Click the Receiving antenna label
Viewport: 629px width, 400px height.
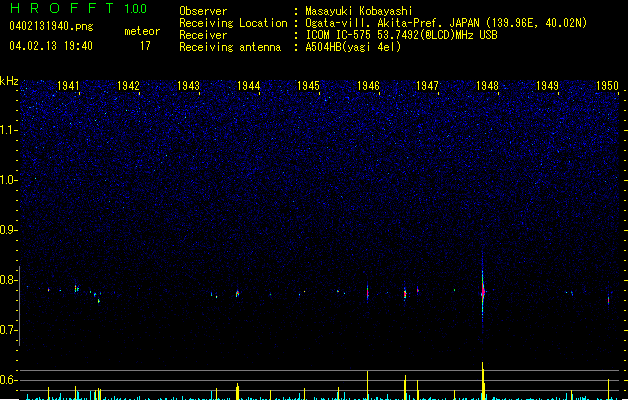coord(230,47)
